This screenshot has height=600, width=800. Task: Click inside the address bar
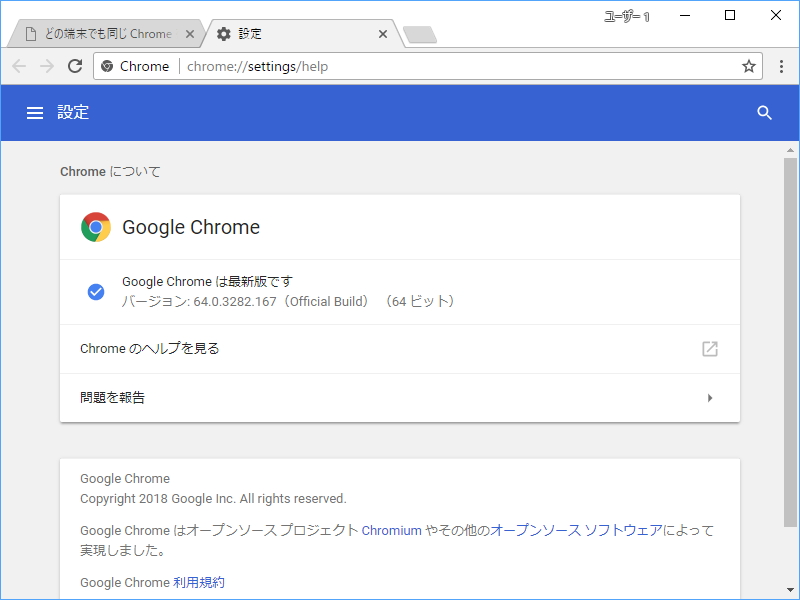click(x=400, y=66)
